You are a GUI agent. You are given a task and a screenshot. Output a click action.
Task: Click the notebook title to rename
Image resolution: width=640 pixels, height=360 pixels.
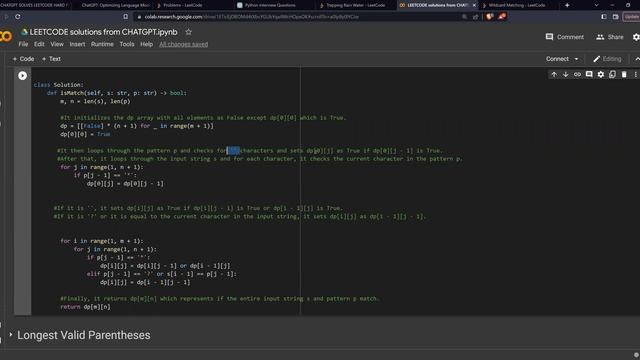click(x=103, y=32)
